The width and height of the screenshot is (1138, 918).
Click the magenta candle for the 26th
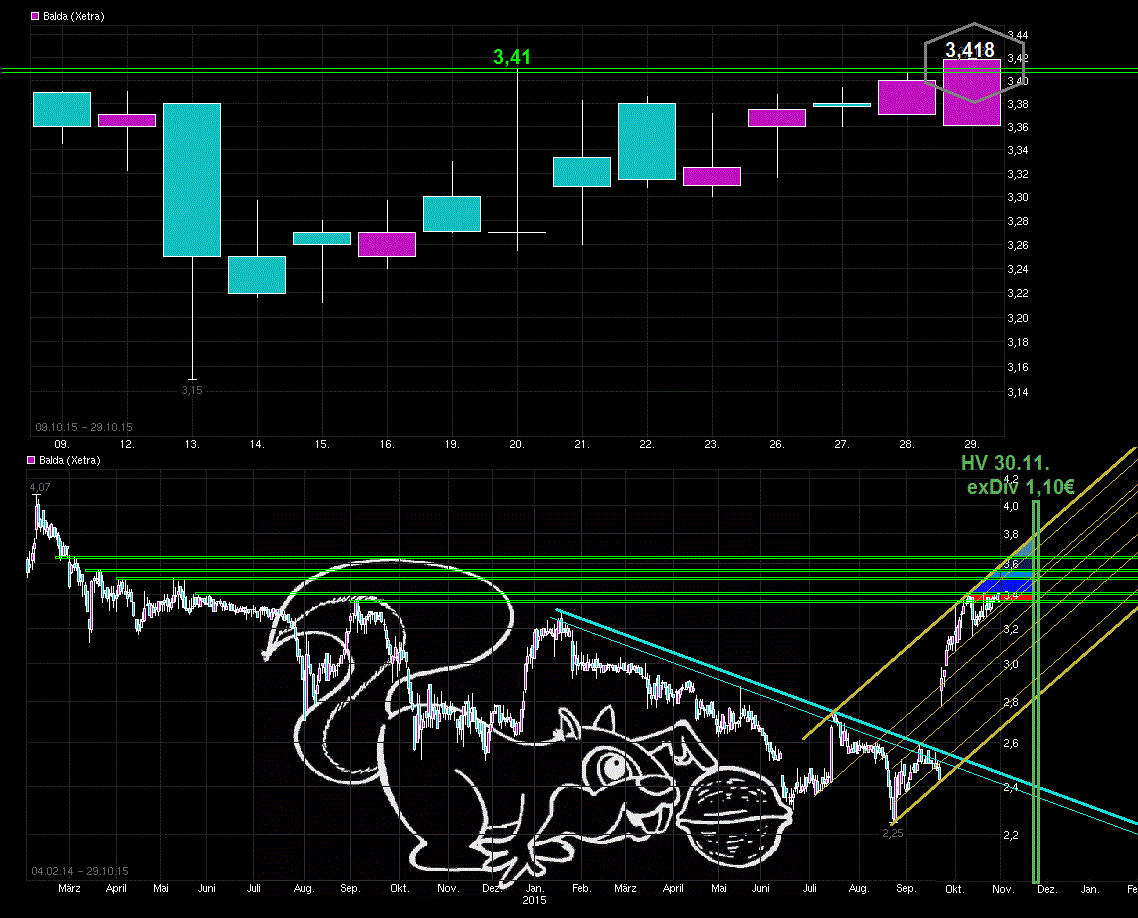[777, 118]
